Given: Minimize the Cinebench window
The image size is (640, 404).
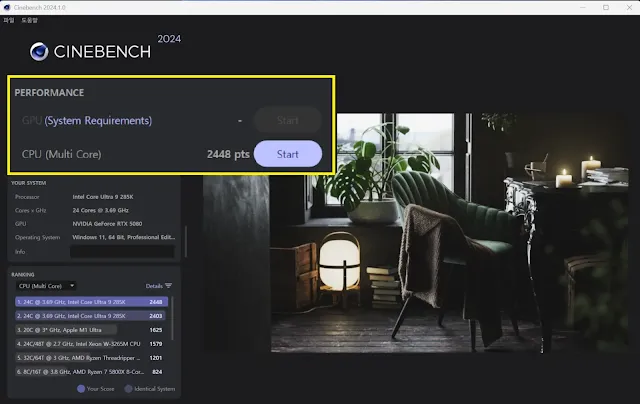Looking at the screenshot, I should click(x=583, y=7).
